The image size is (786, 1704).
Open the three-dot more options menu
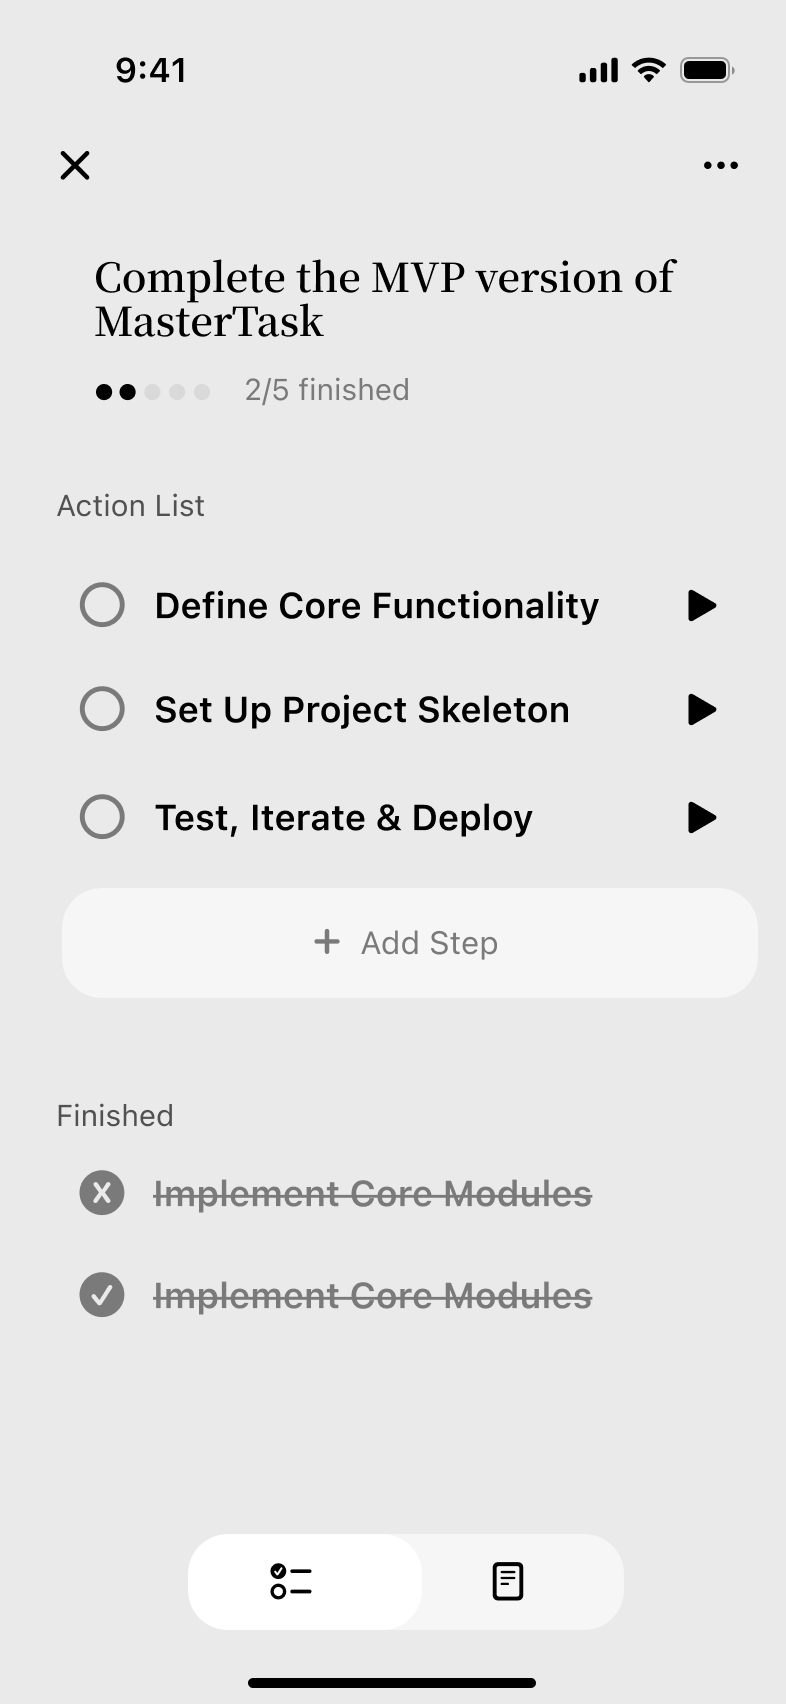tap(721, 165)
